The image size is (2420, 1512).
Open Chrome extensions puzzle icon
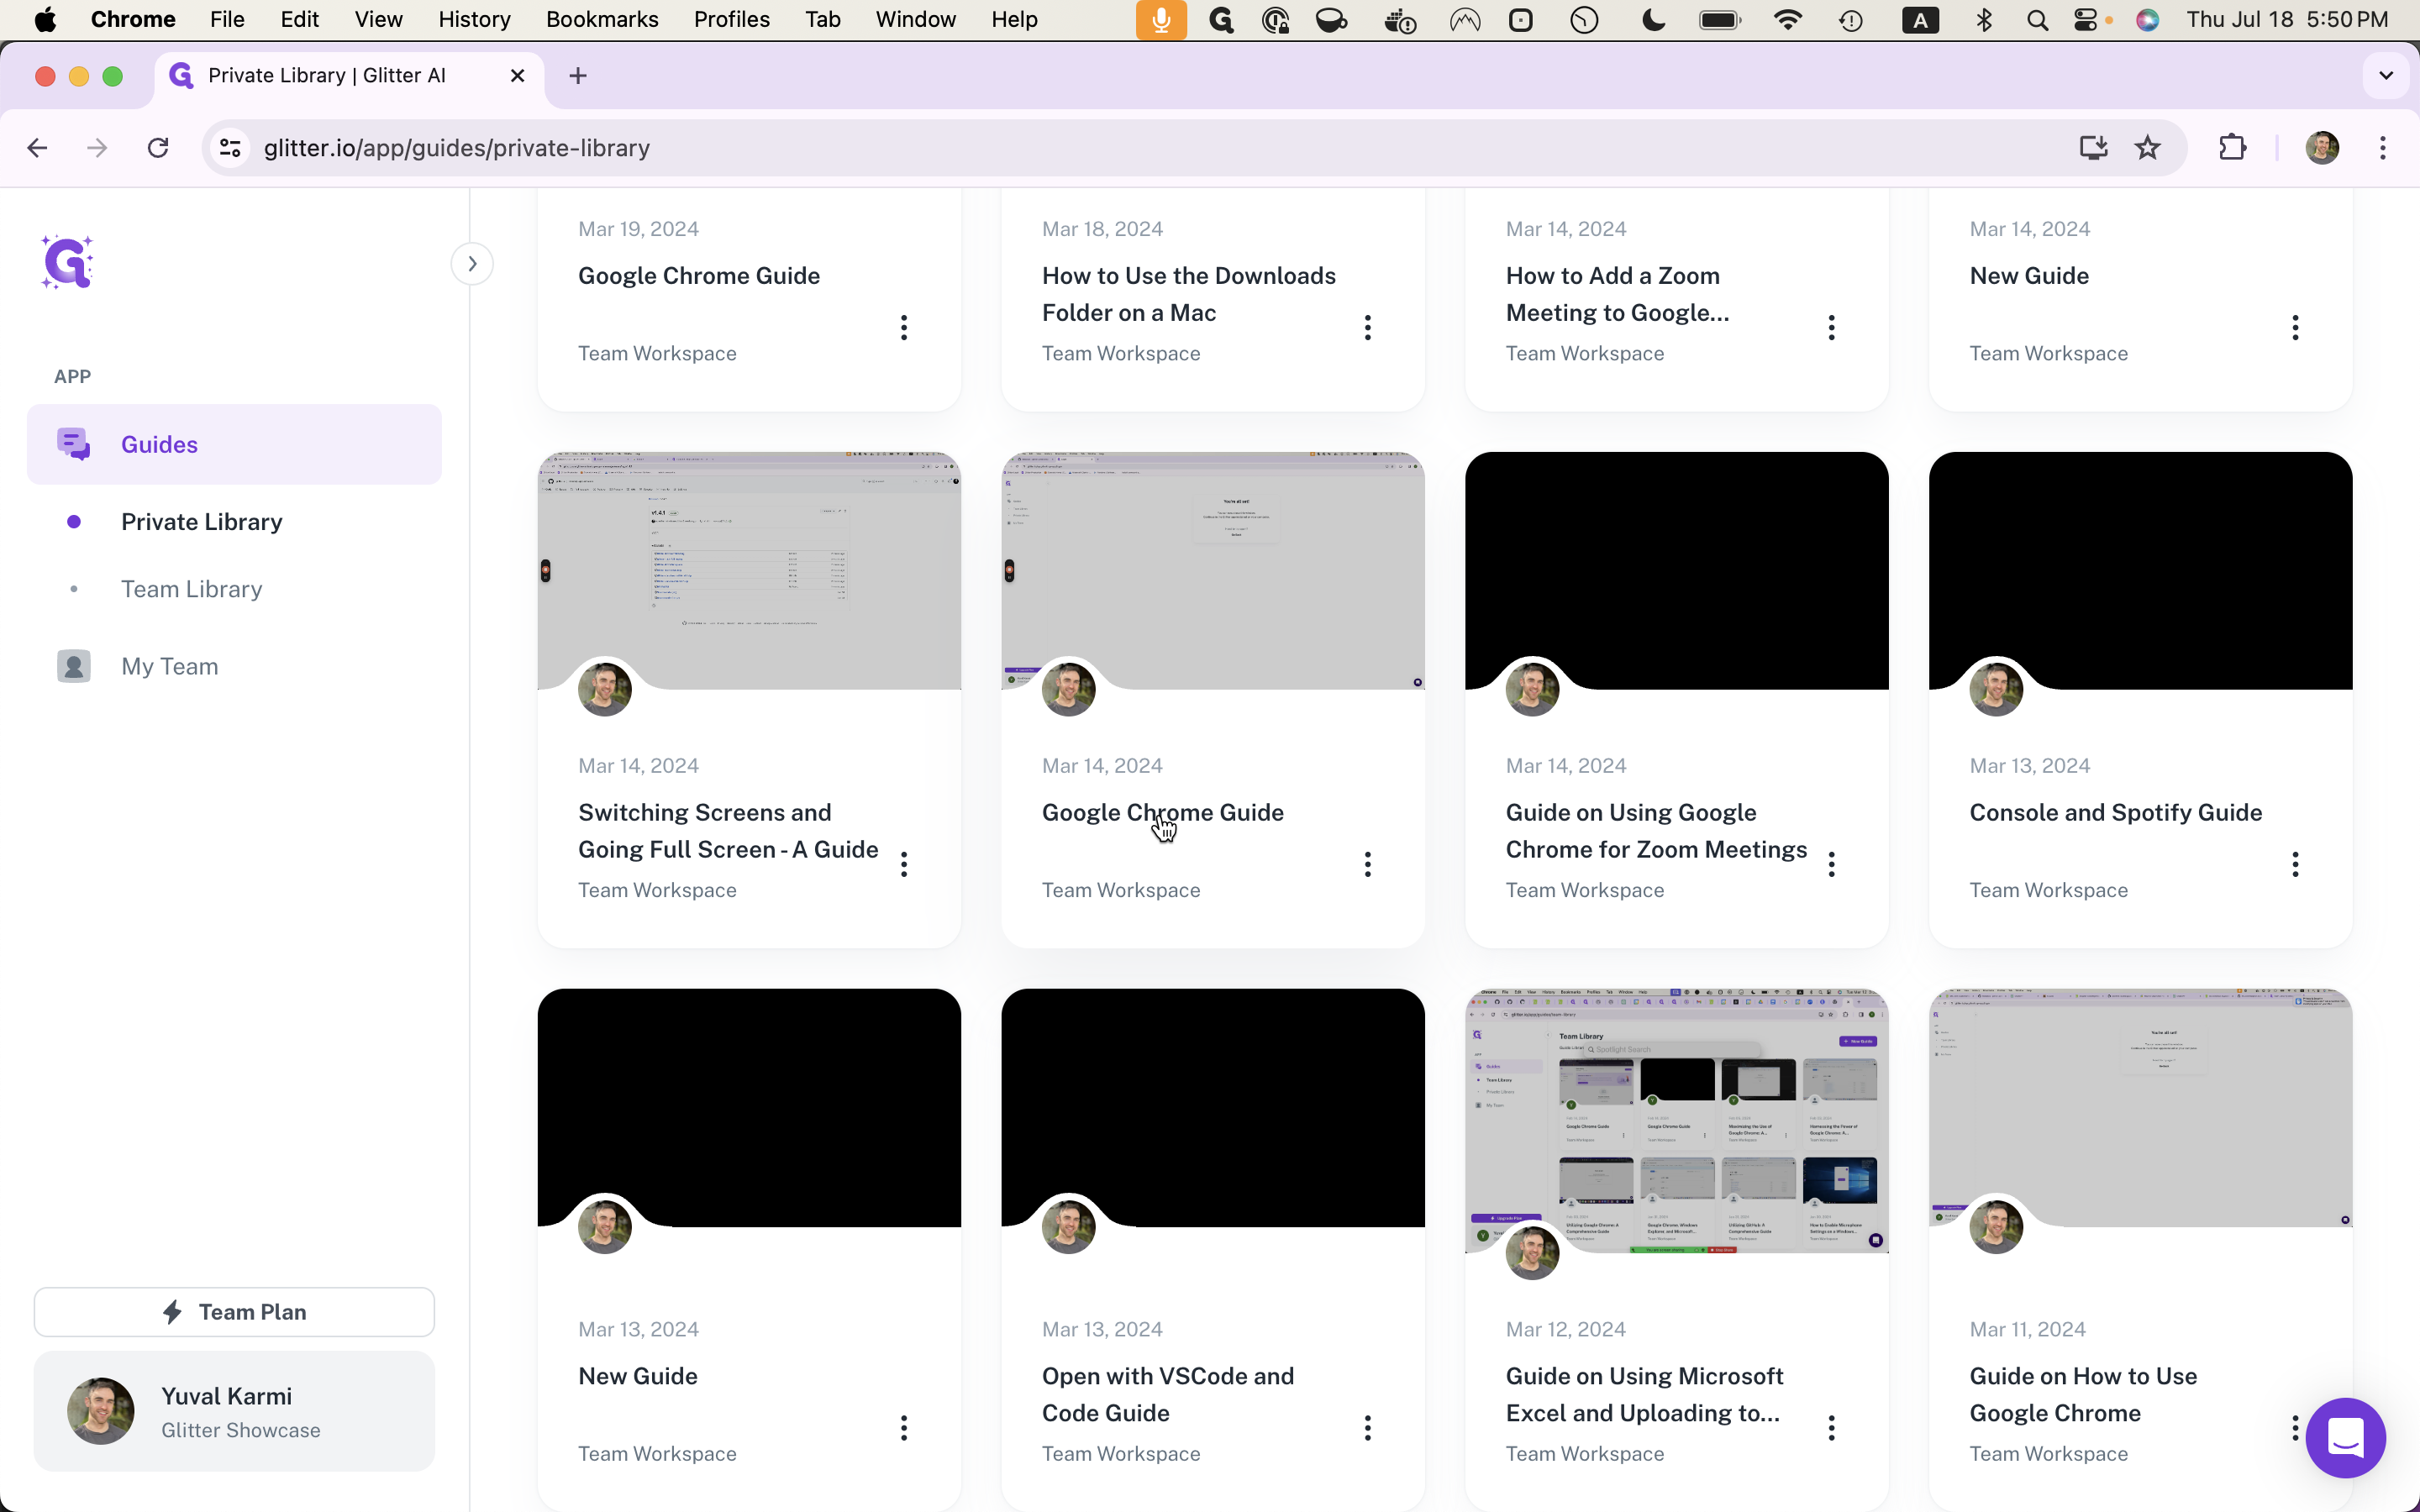point(2232,148)
